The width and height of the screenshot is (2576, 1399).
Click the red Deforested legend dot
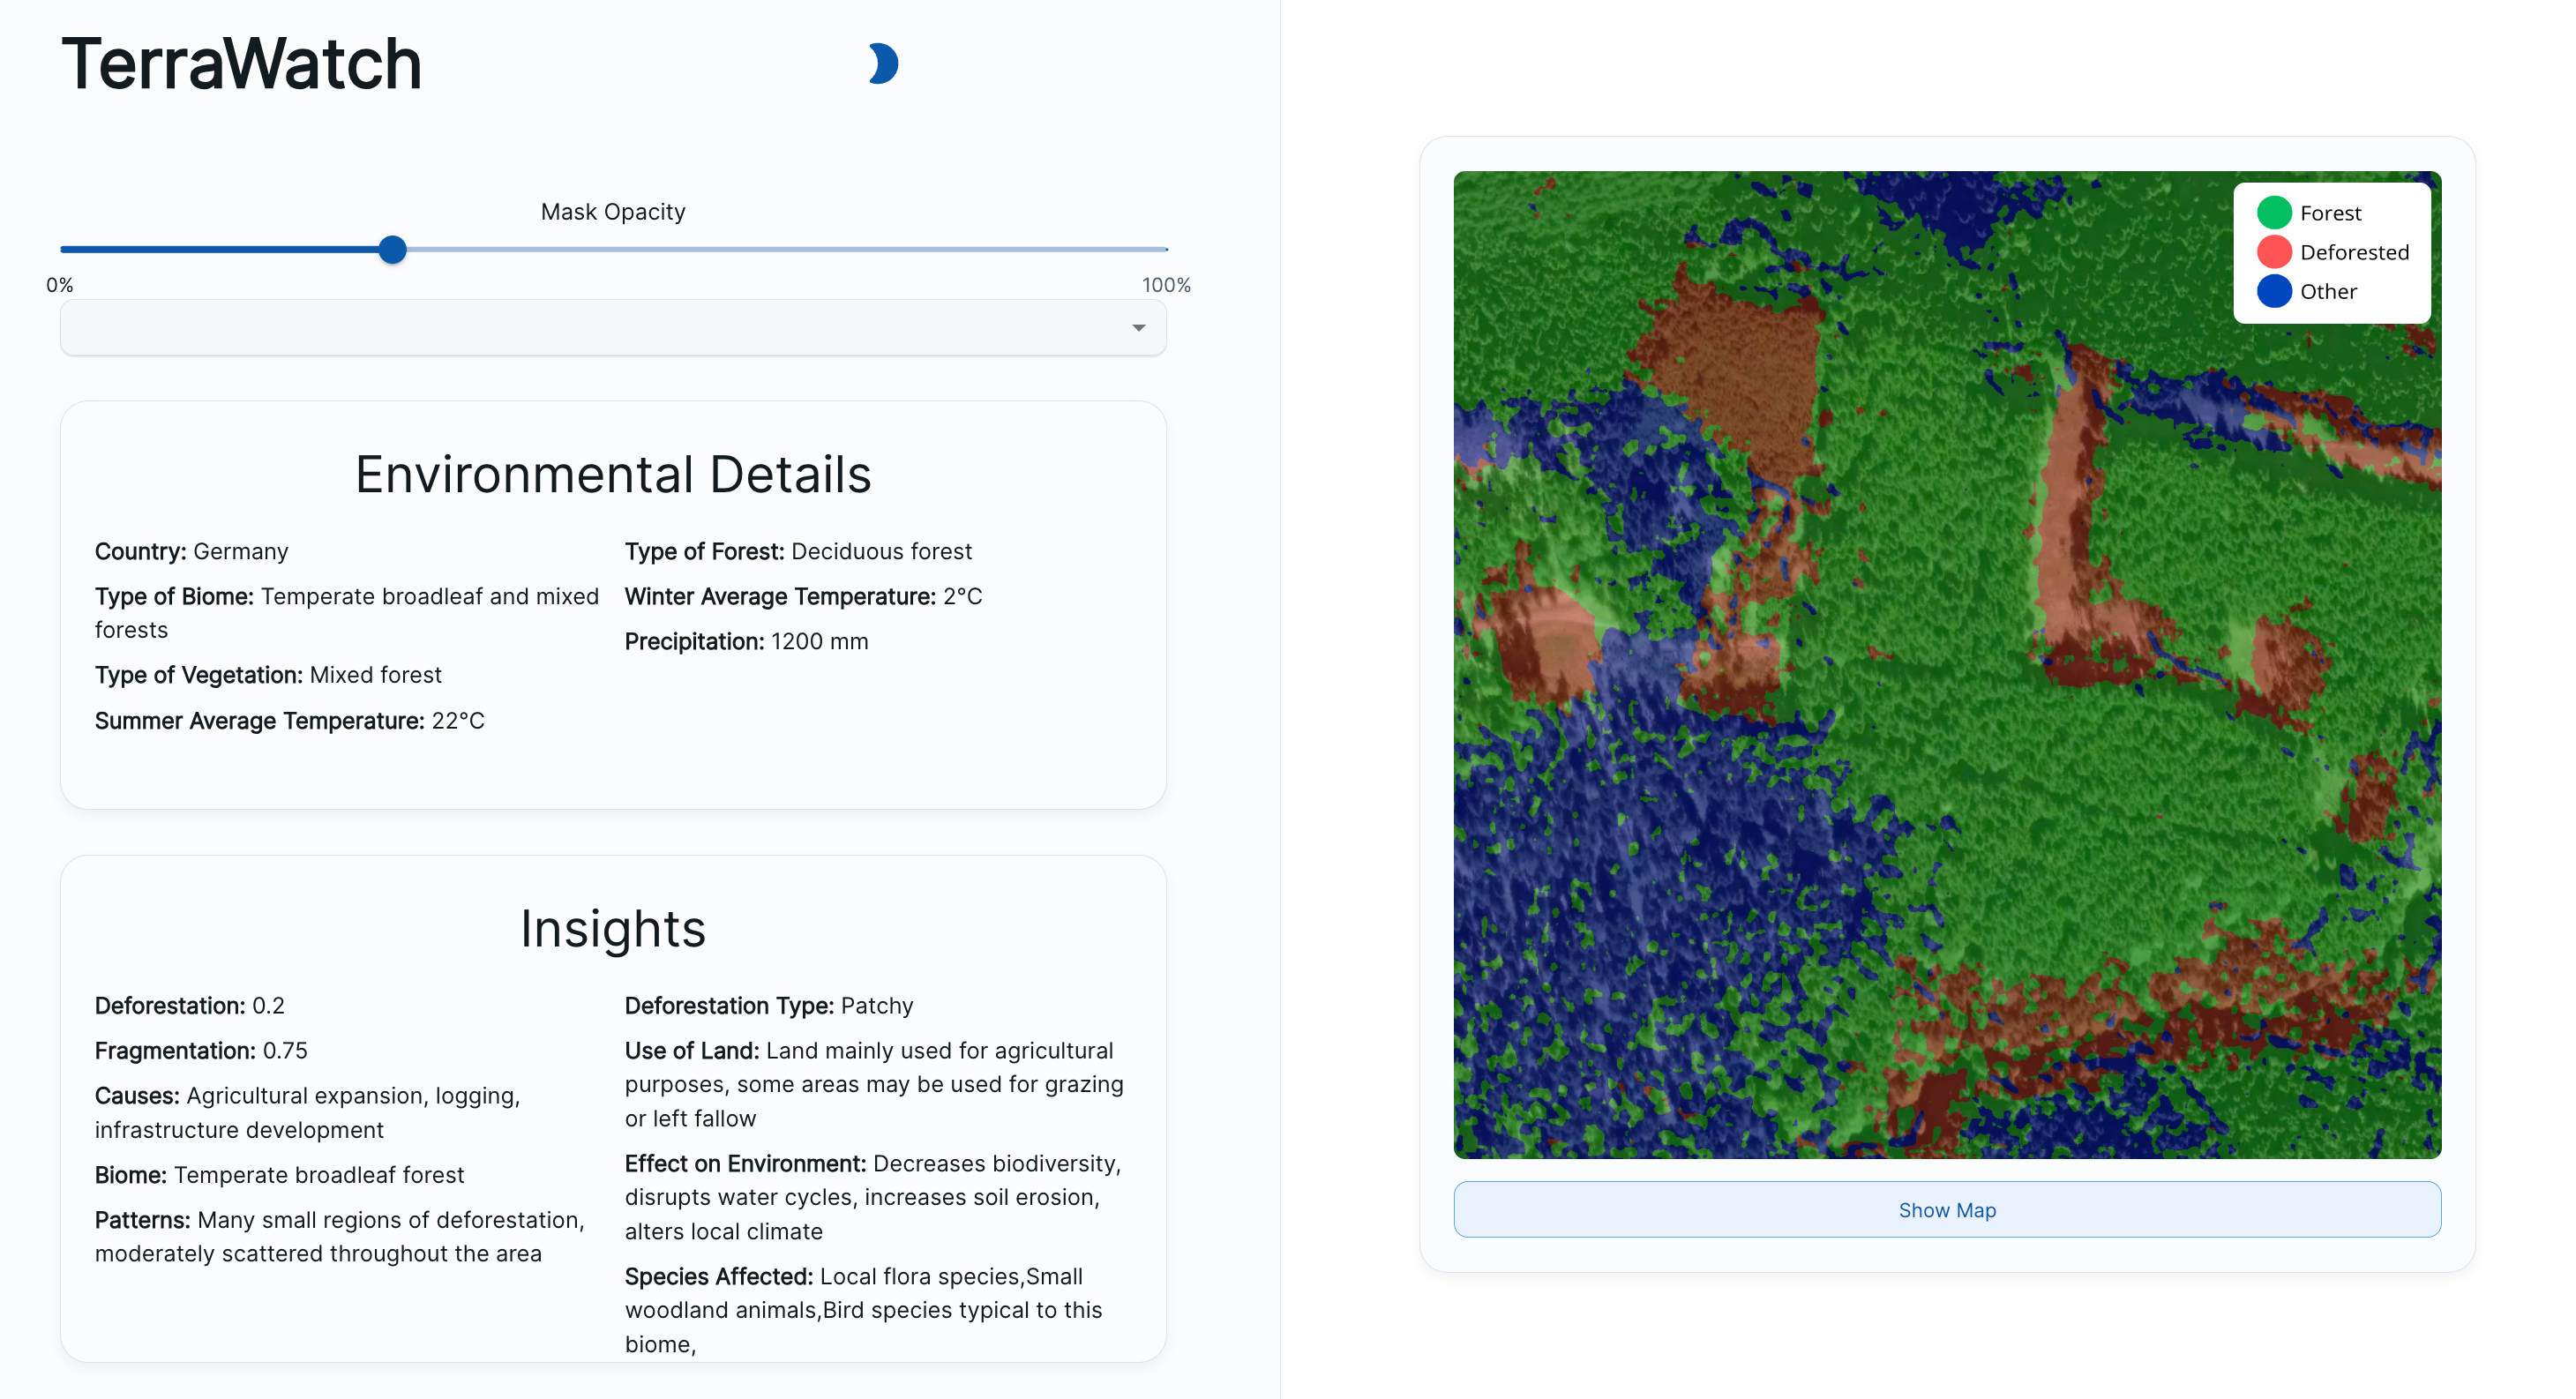point(2273,252)
